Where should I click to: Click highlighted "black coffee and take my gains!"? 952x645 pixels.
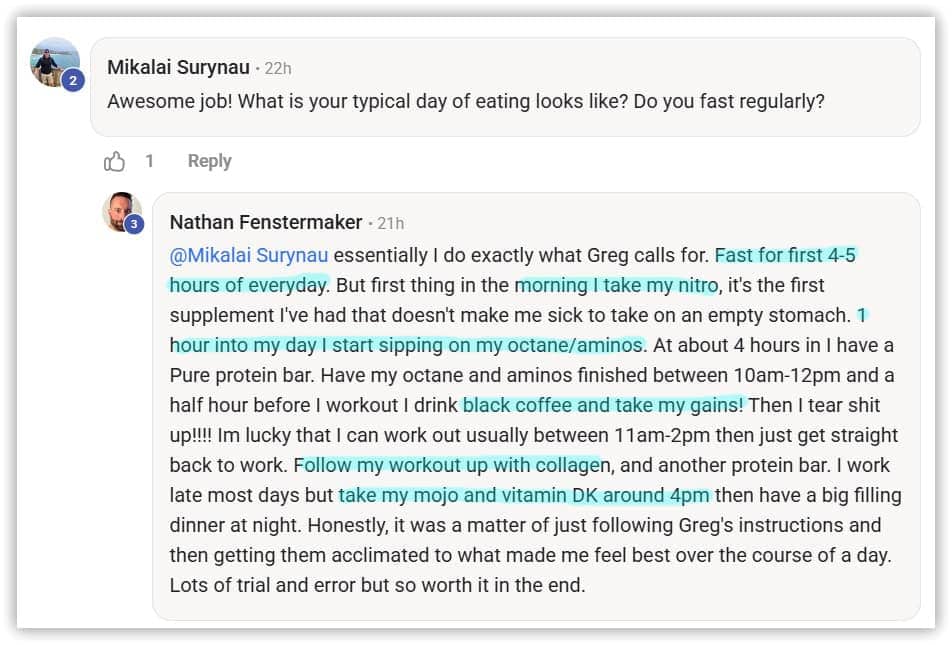603,405
